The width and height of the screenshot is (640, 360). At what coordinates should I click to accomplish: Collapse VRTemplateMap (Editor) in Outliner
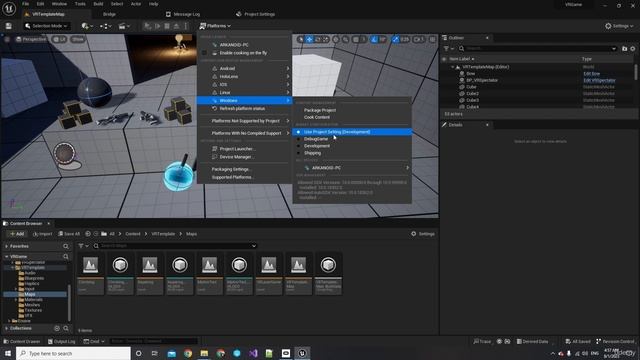452,67
